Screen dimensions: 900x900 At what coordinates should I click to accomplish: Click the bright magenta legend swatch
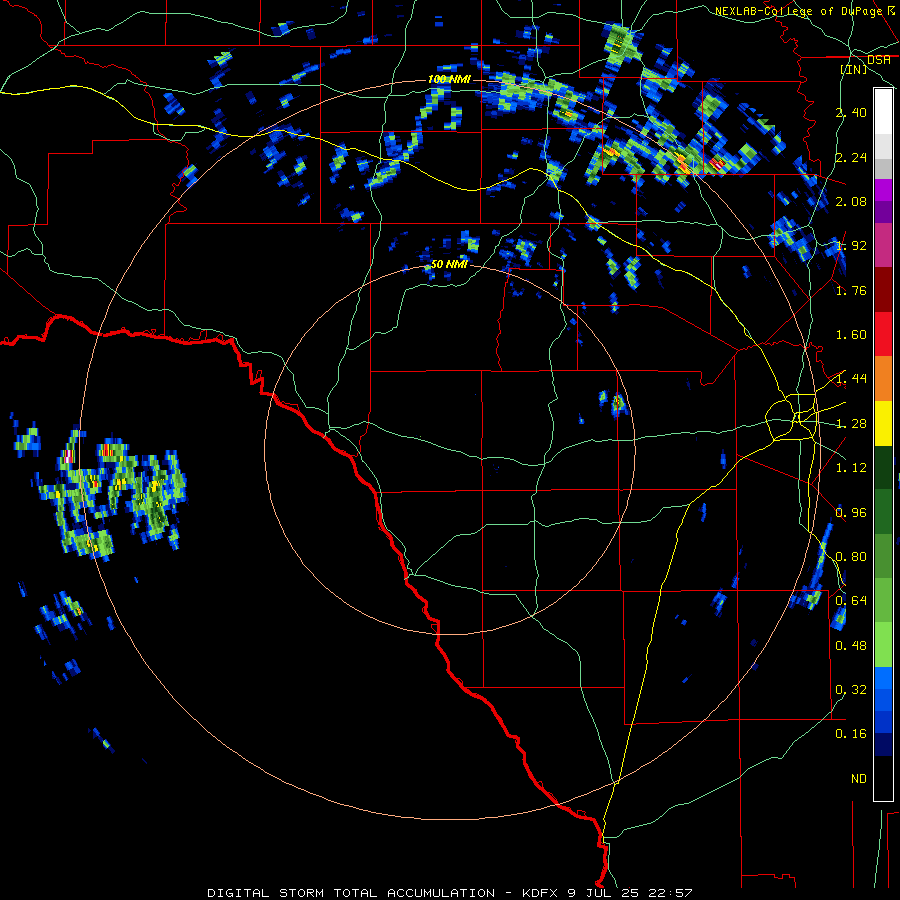pyautogui.click(x=883, y=190)
